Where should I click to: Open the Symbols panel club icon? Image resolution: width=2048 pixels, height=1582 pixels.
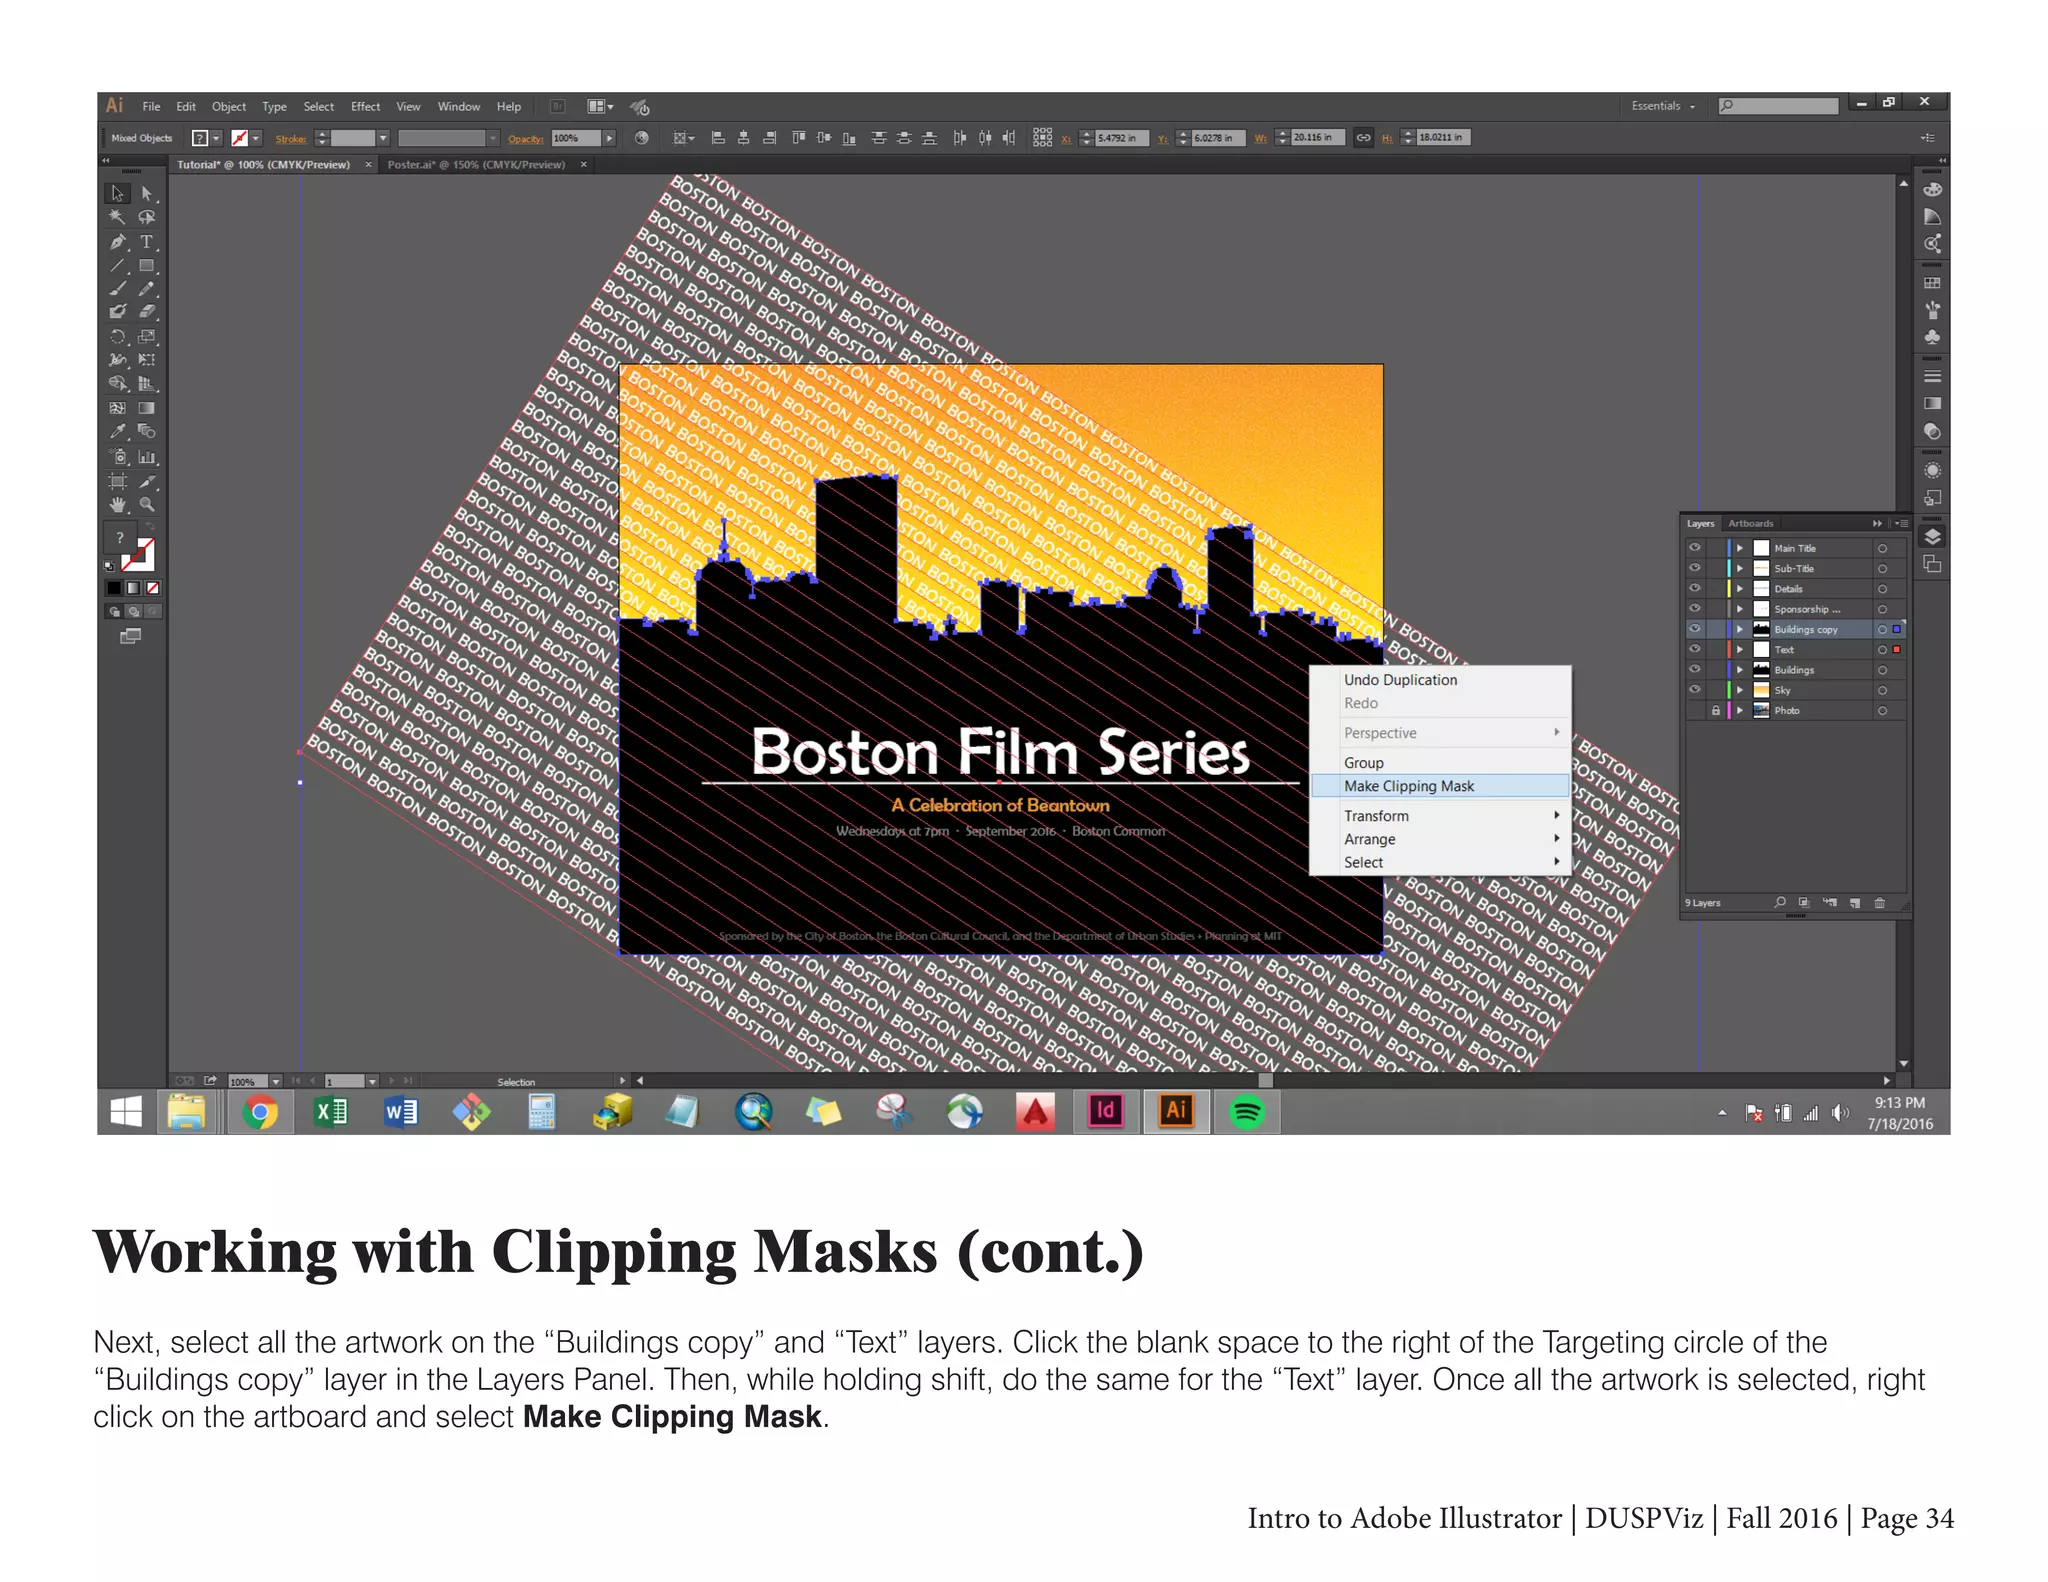[x=1932, y=338]
